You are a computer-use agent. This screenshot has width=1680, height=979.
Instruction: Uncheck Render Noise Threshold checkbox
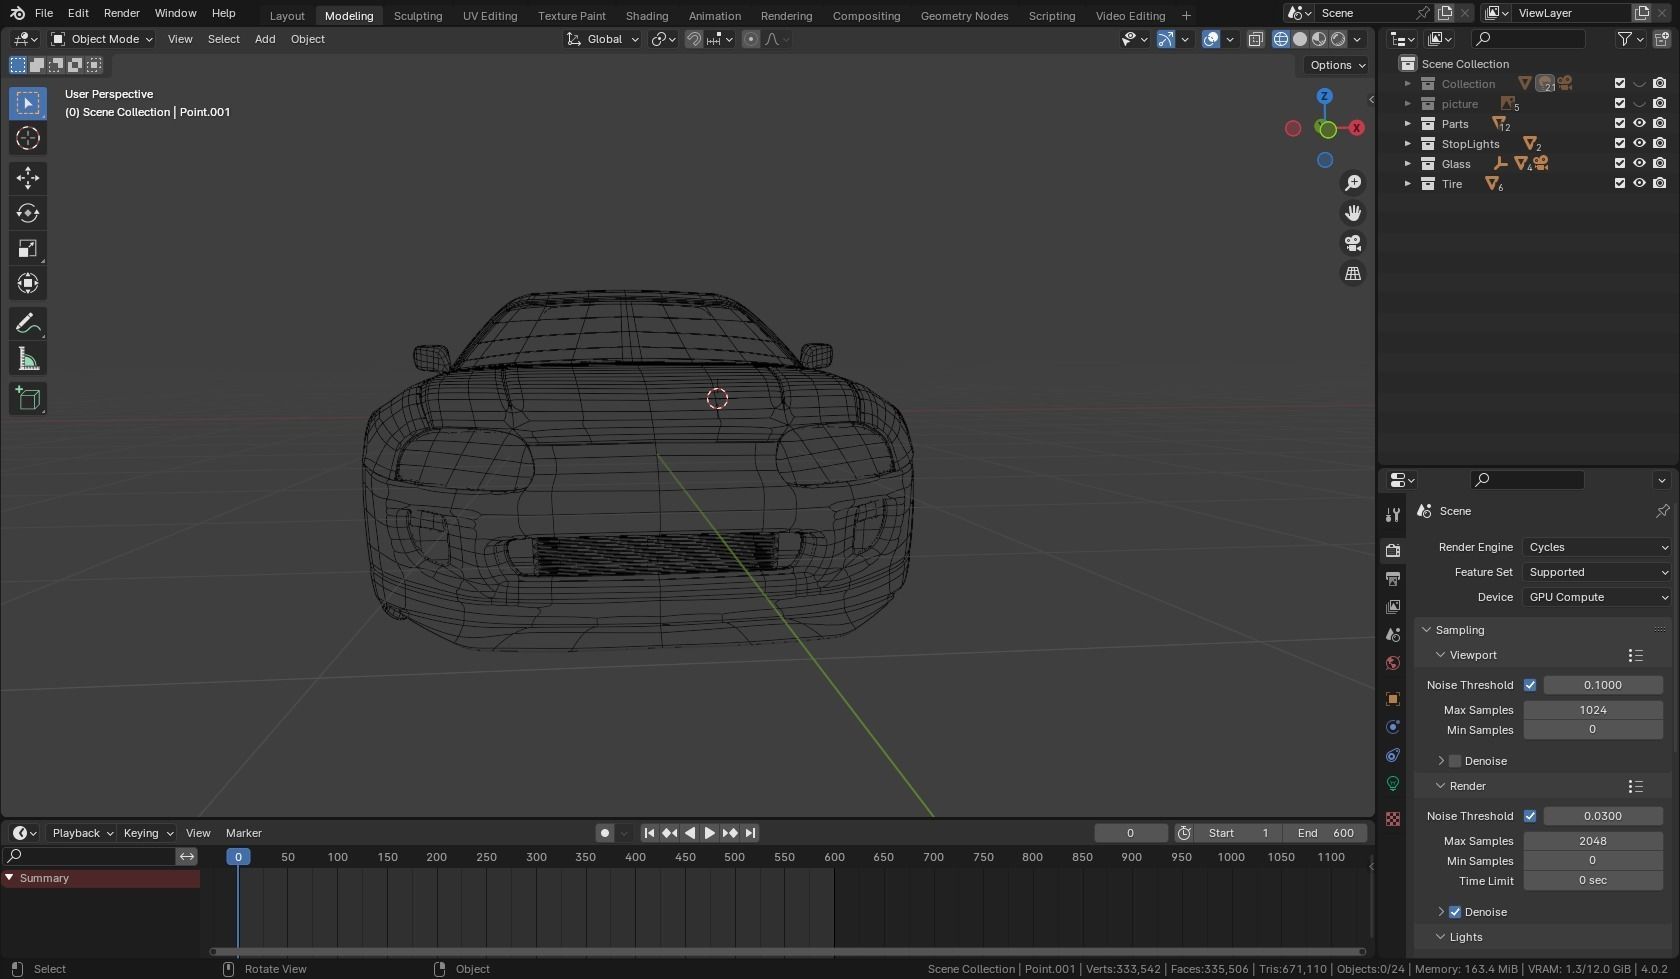pos(1530,816)
